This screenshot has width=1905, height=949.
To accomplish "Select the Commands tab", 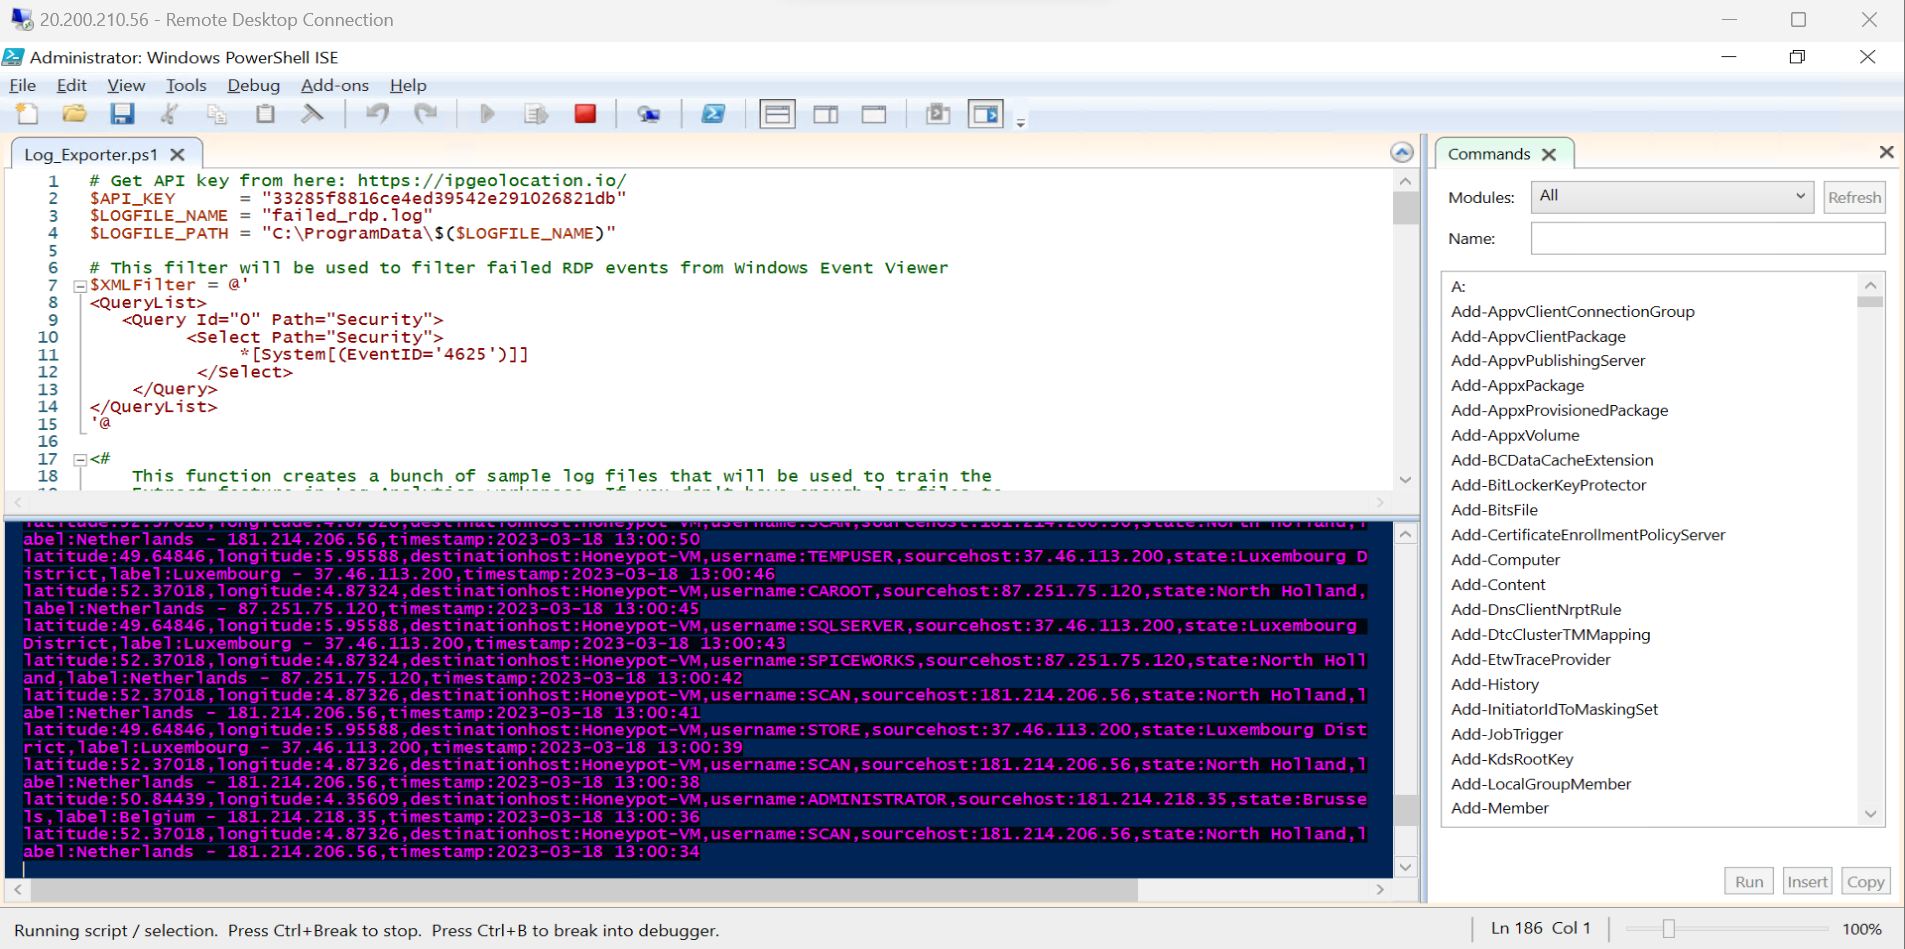I will click(1489, 154).
